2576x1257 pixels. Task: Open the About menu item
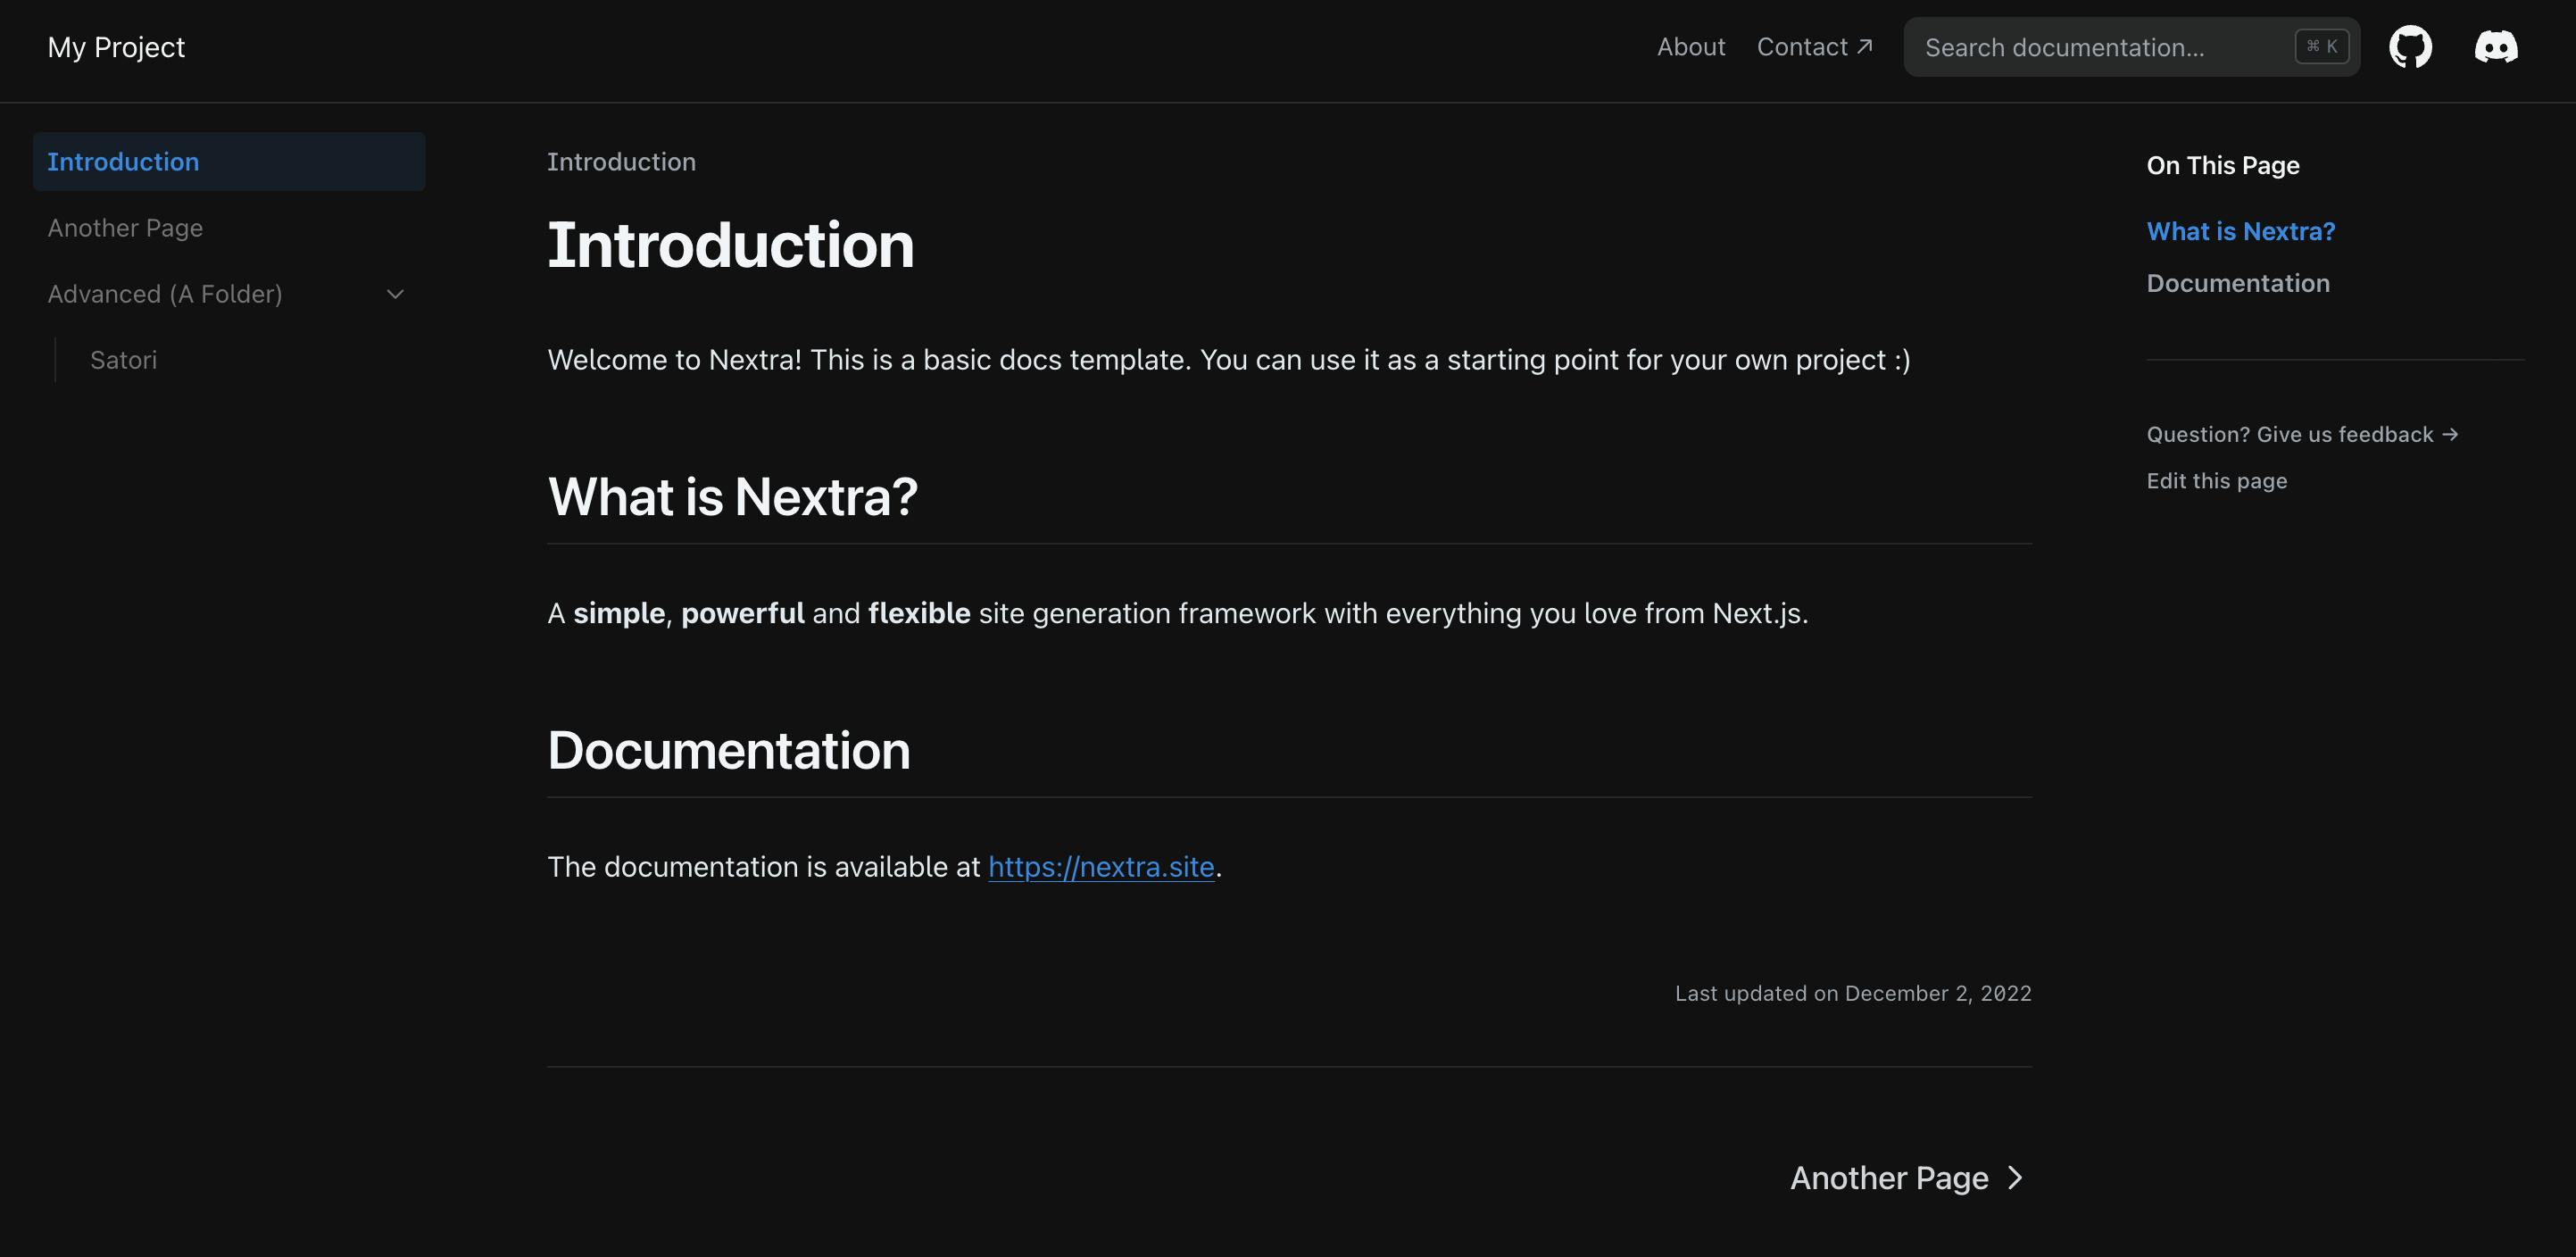[1690, 46]
